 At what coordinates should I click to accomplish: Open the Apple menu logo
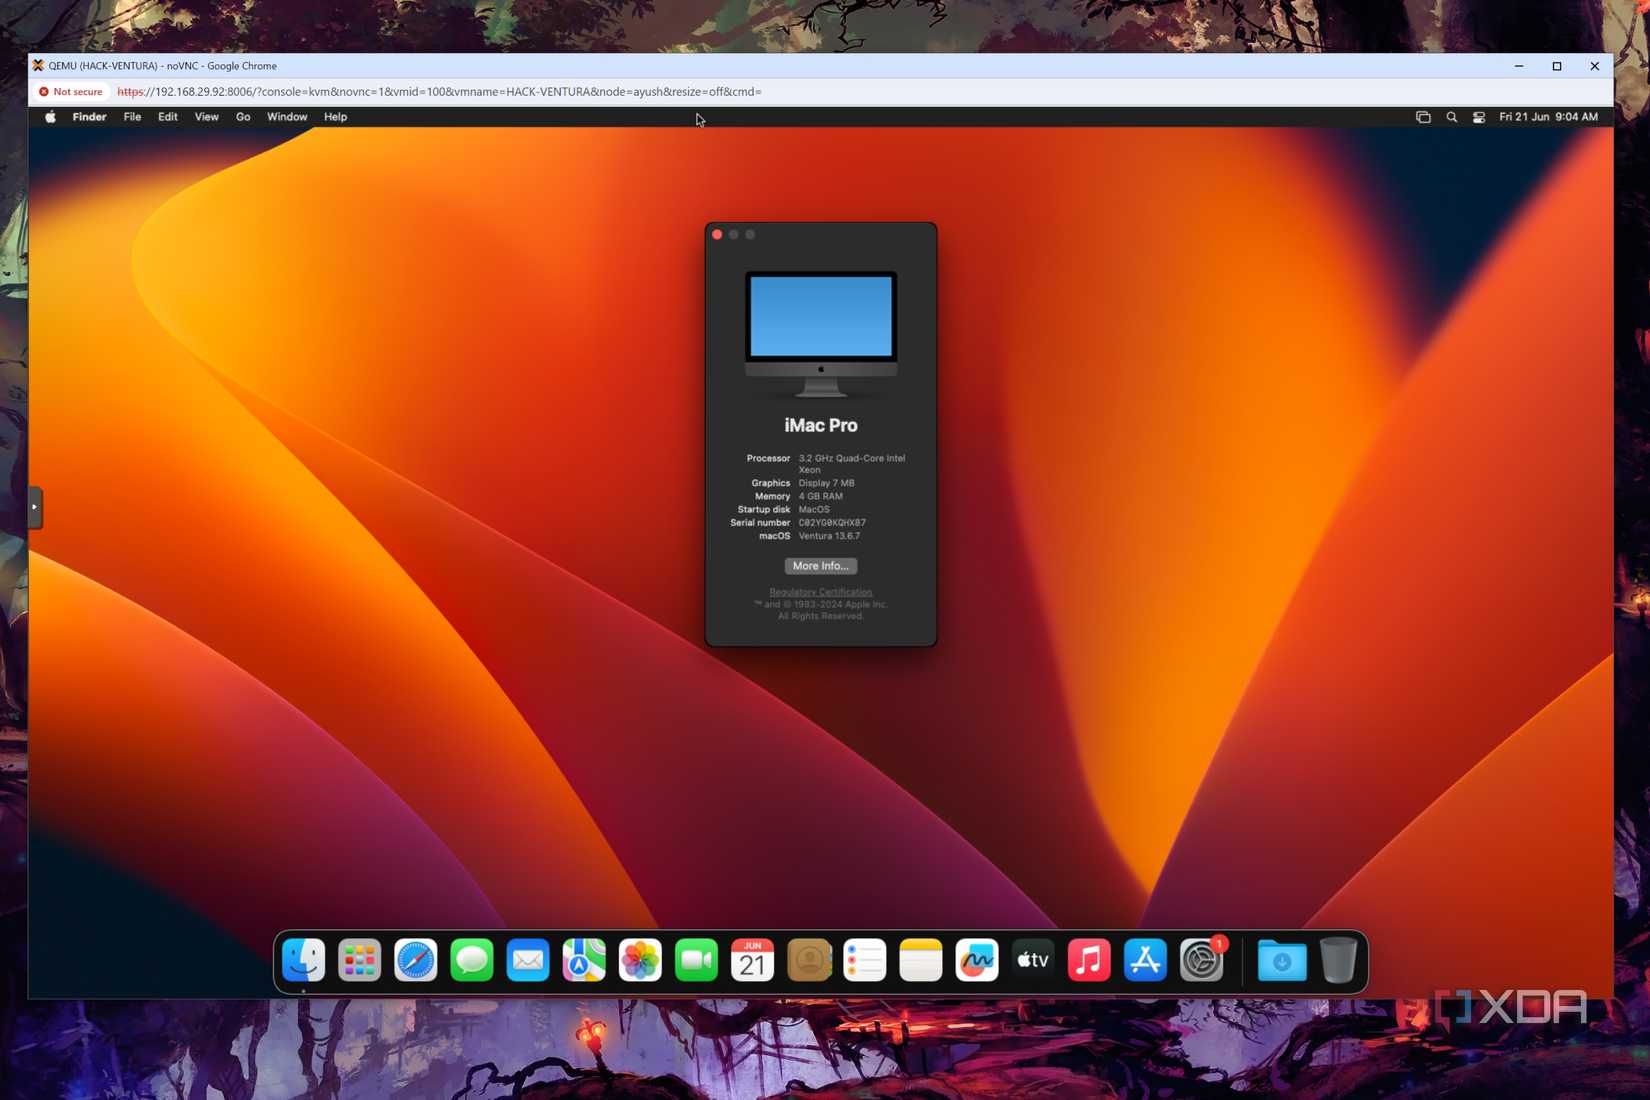point(50,117)
